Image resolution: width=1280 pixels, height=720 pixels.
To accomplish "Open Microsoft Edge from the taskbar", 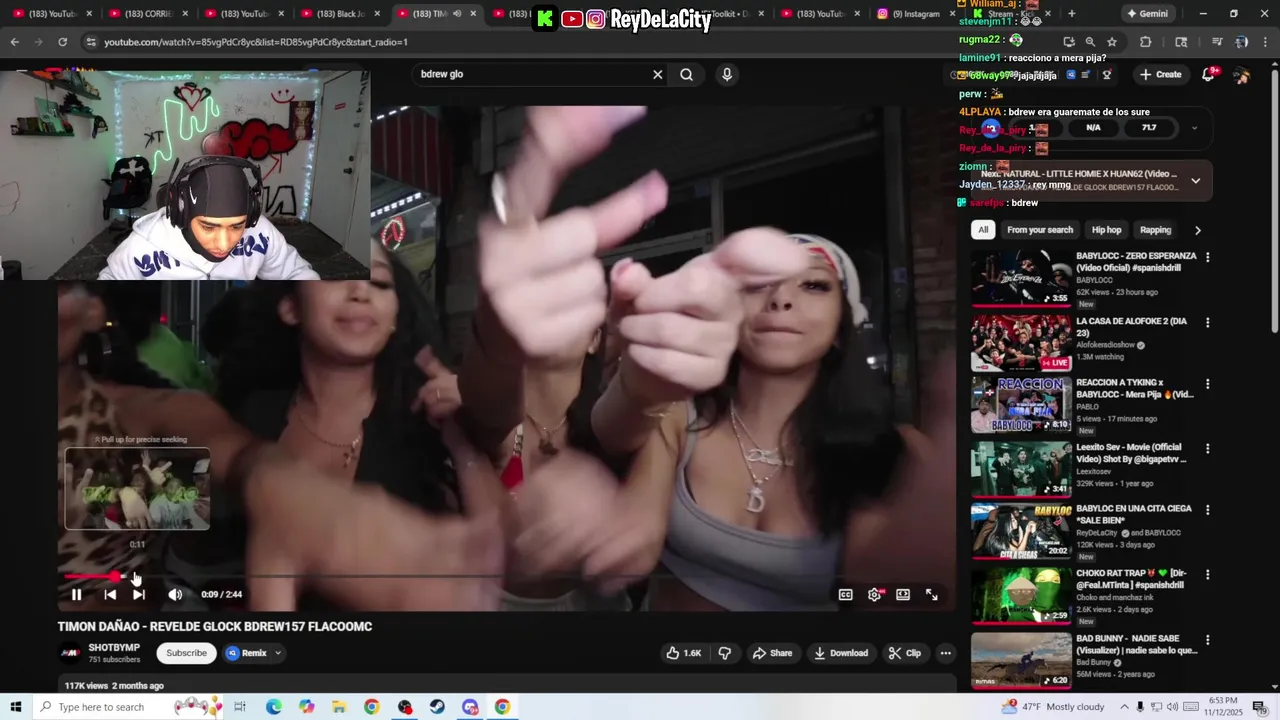I will coord(273,707).
